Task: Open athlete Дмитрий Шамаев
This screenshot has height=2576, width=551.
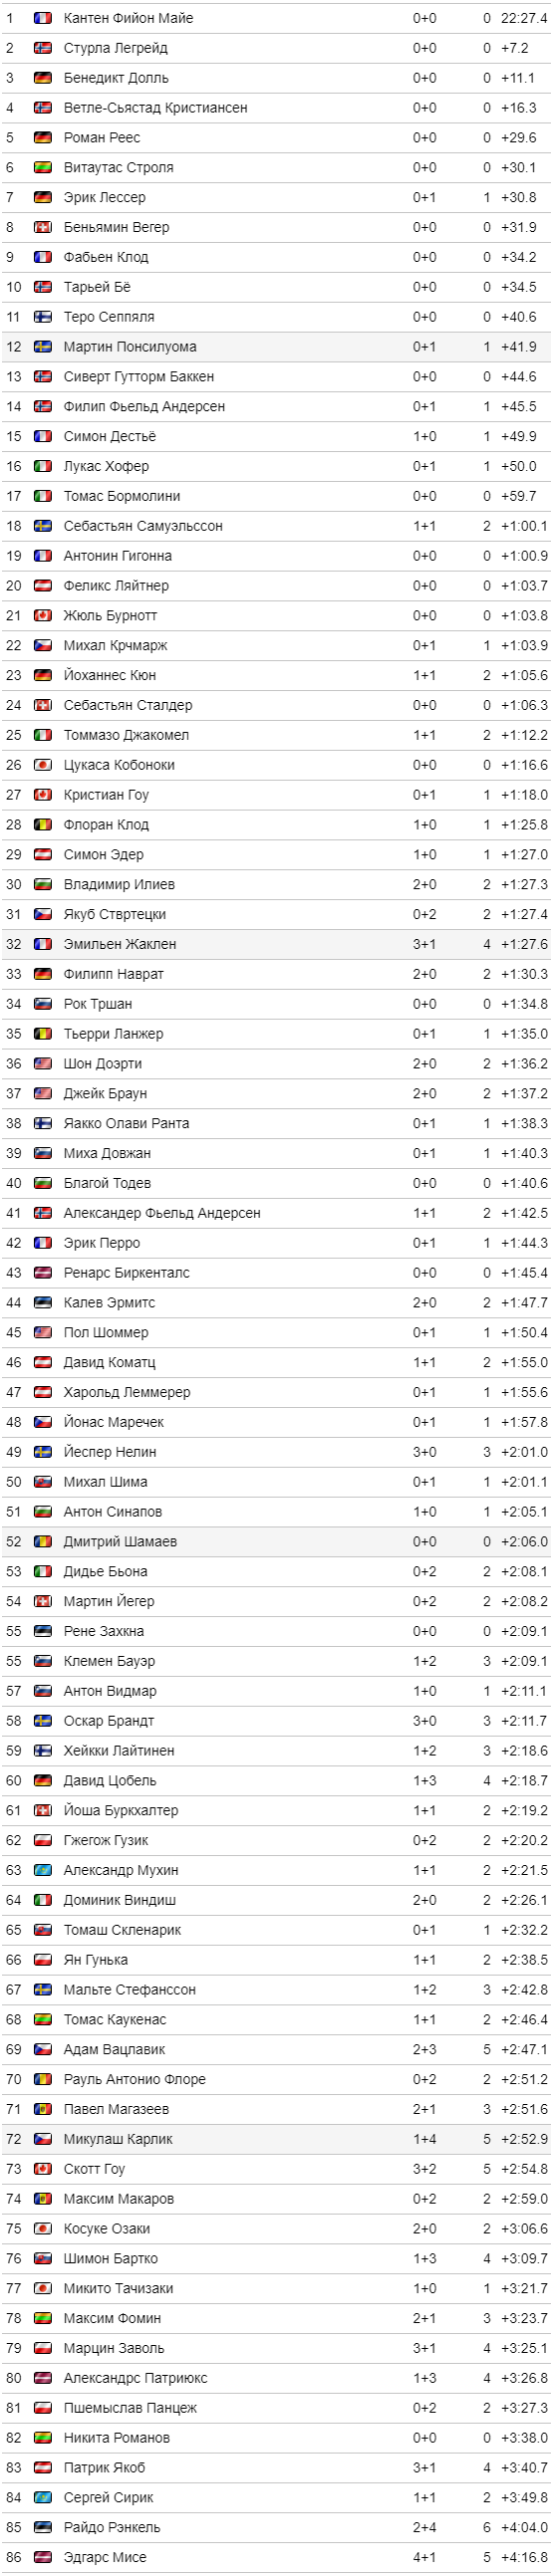Action: point(120,1542)
